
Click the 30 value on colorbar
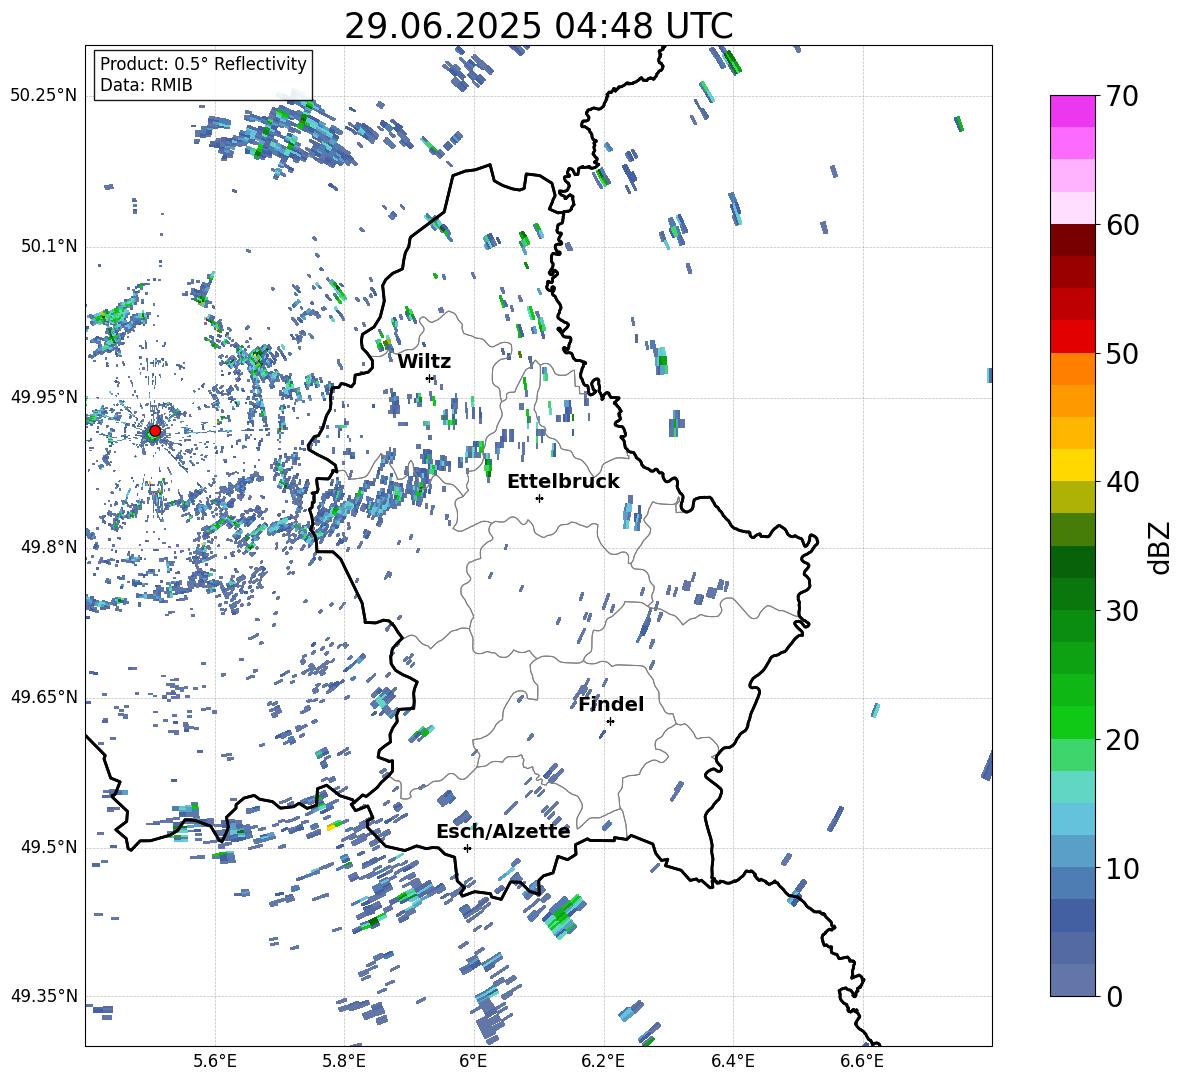click(1122, 610)
